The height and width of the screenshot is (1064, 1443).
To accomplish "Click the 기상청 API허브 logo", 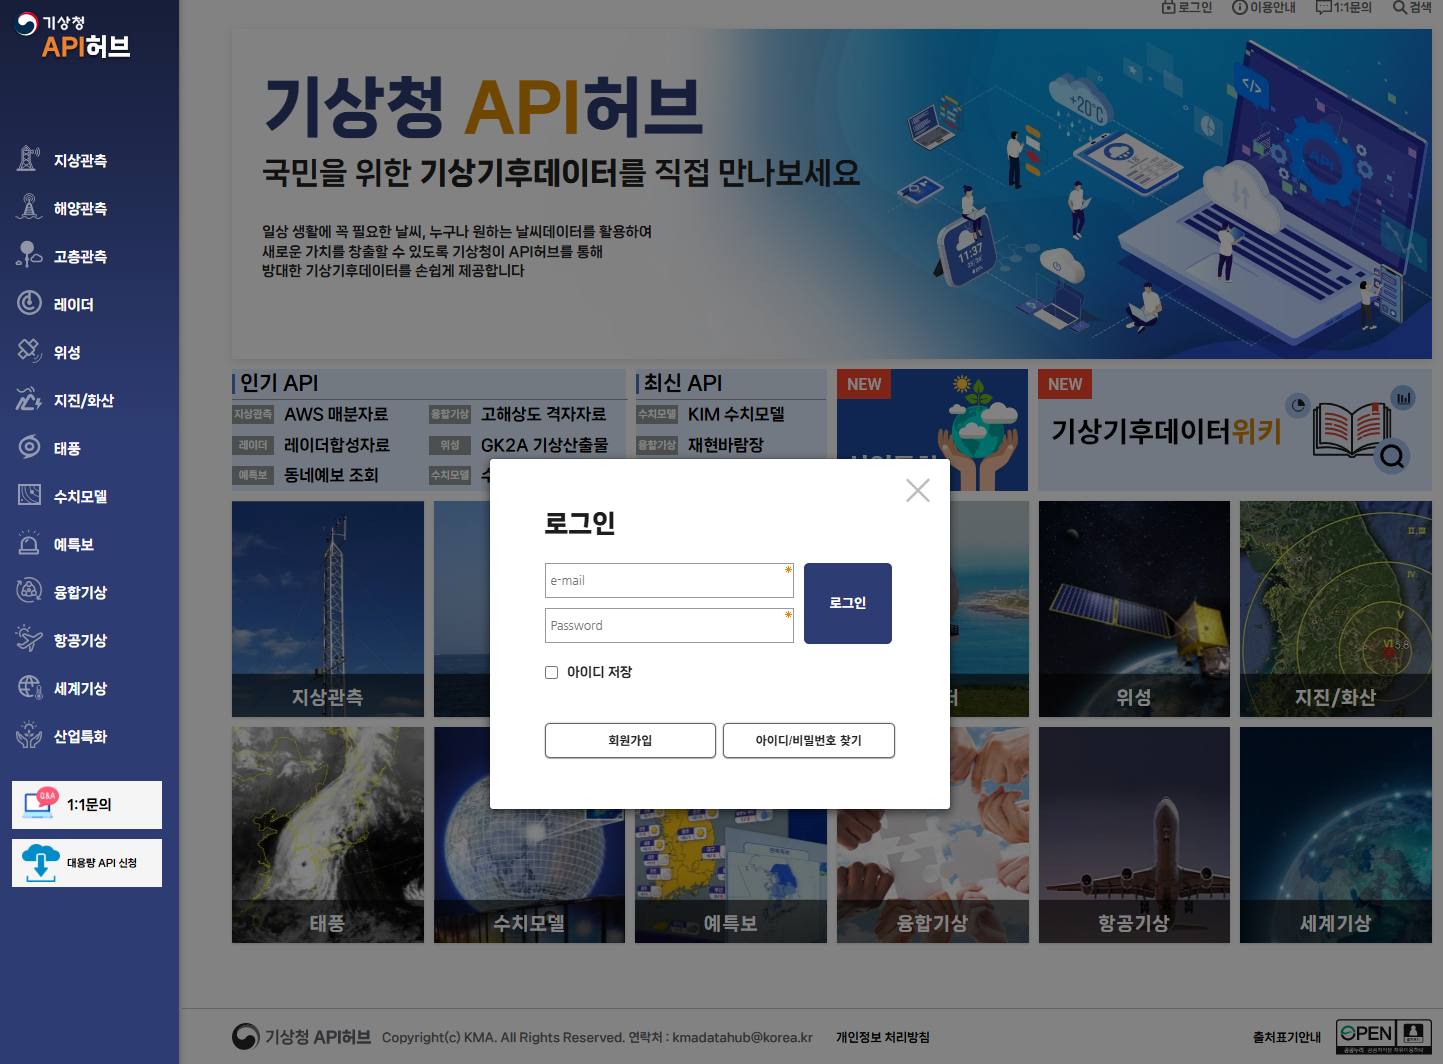I will coord(74,37).
